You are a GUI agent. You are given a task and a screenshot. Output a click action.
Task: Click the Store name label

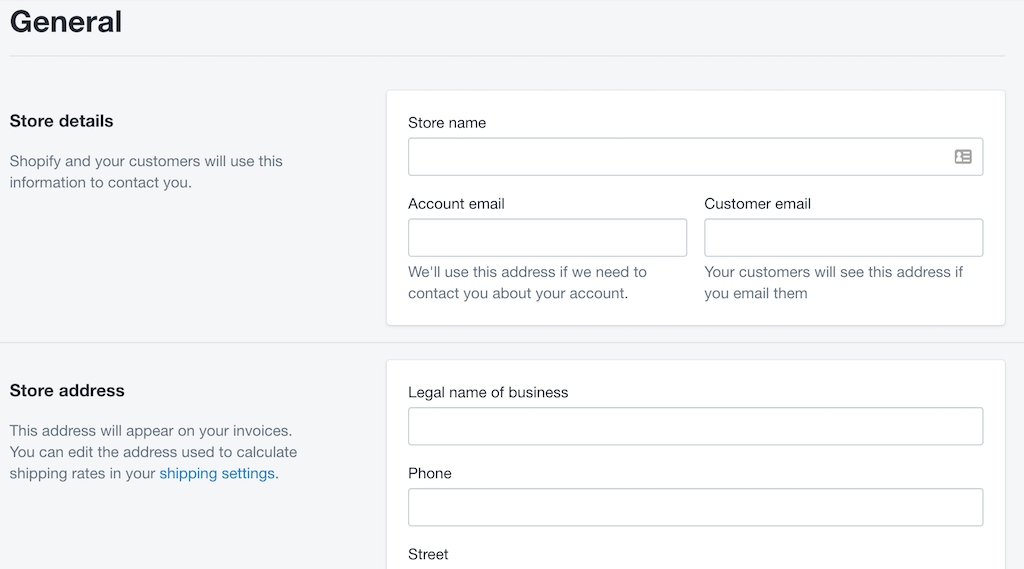[x=447, y=123]
